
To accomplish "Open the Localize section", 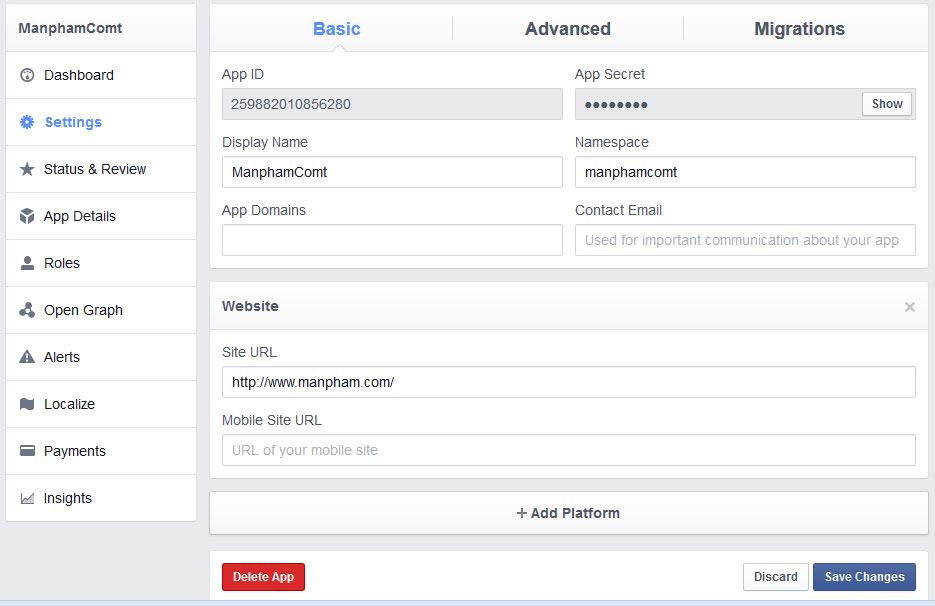I will (x=101, y=404).
